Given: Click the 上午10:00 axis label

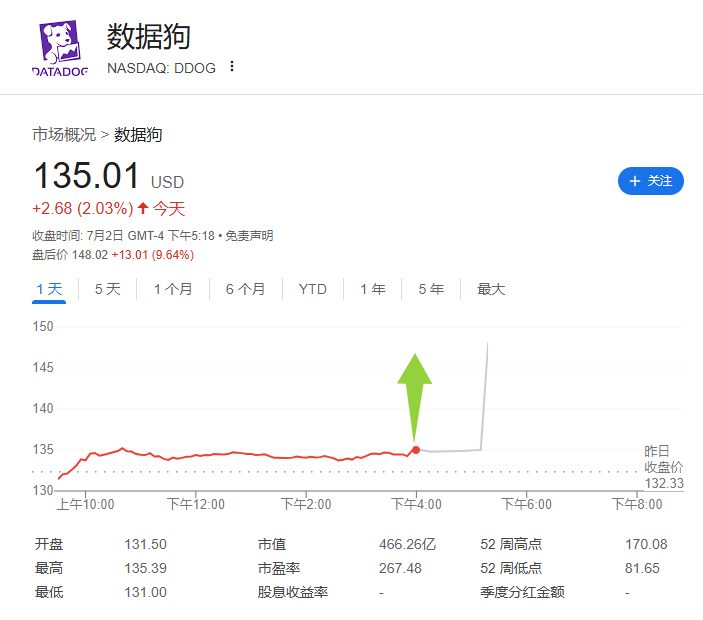Looking at the screenshot, I should 85,504.
